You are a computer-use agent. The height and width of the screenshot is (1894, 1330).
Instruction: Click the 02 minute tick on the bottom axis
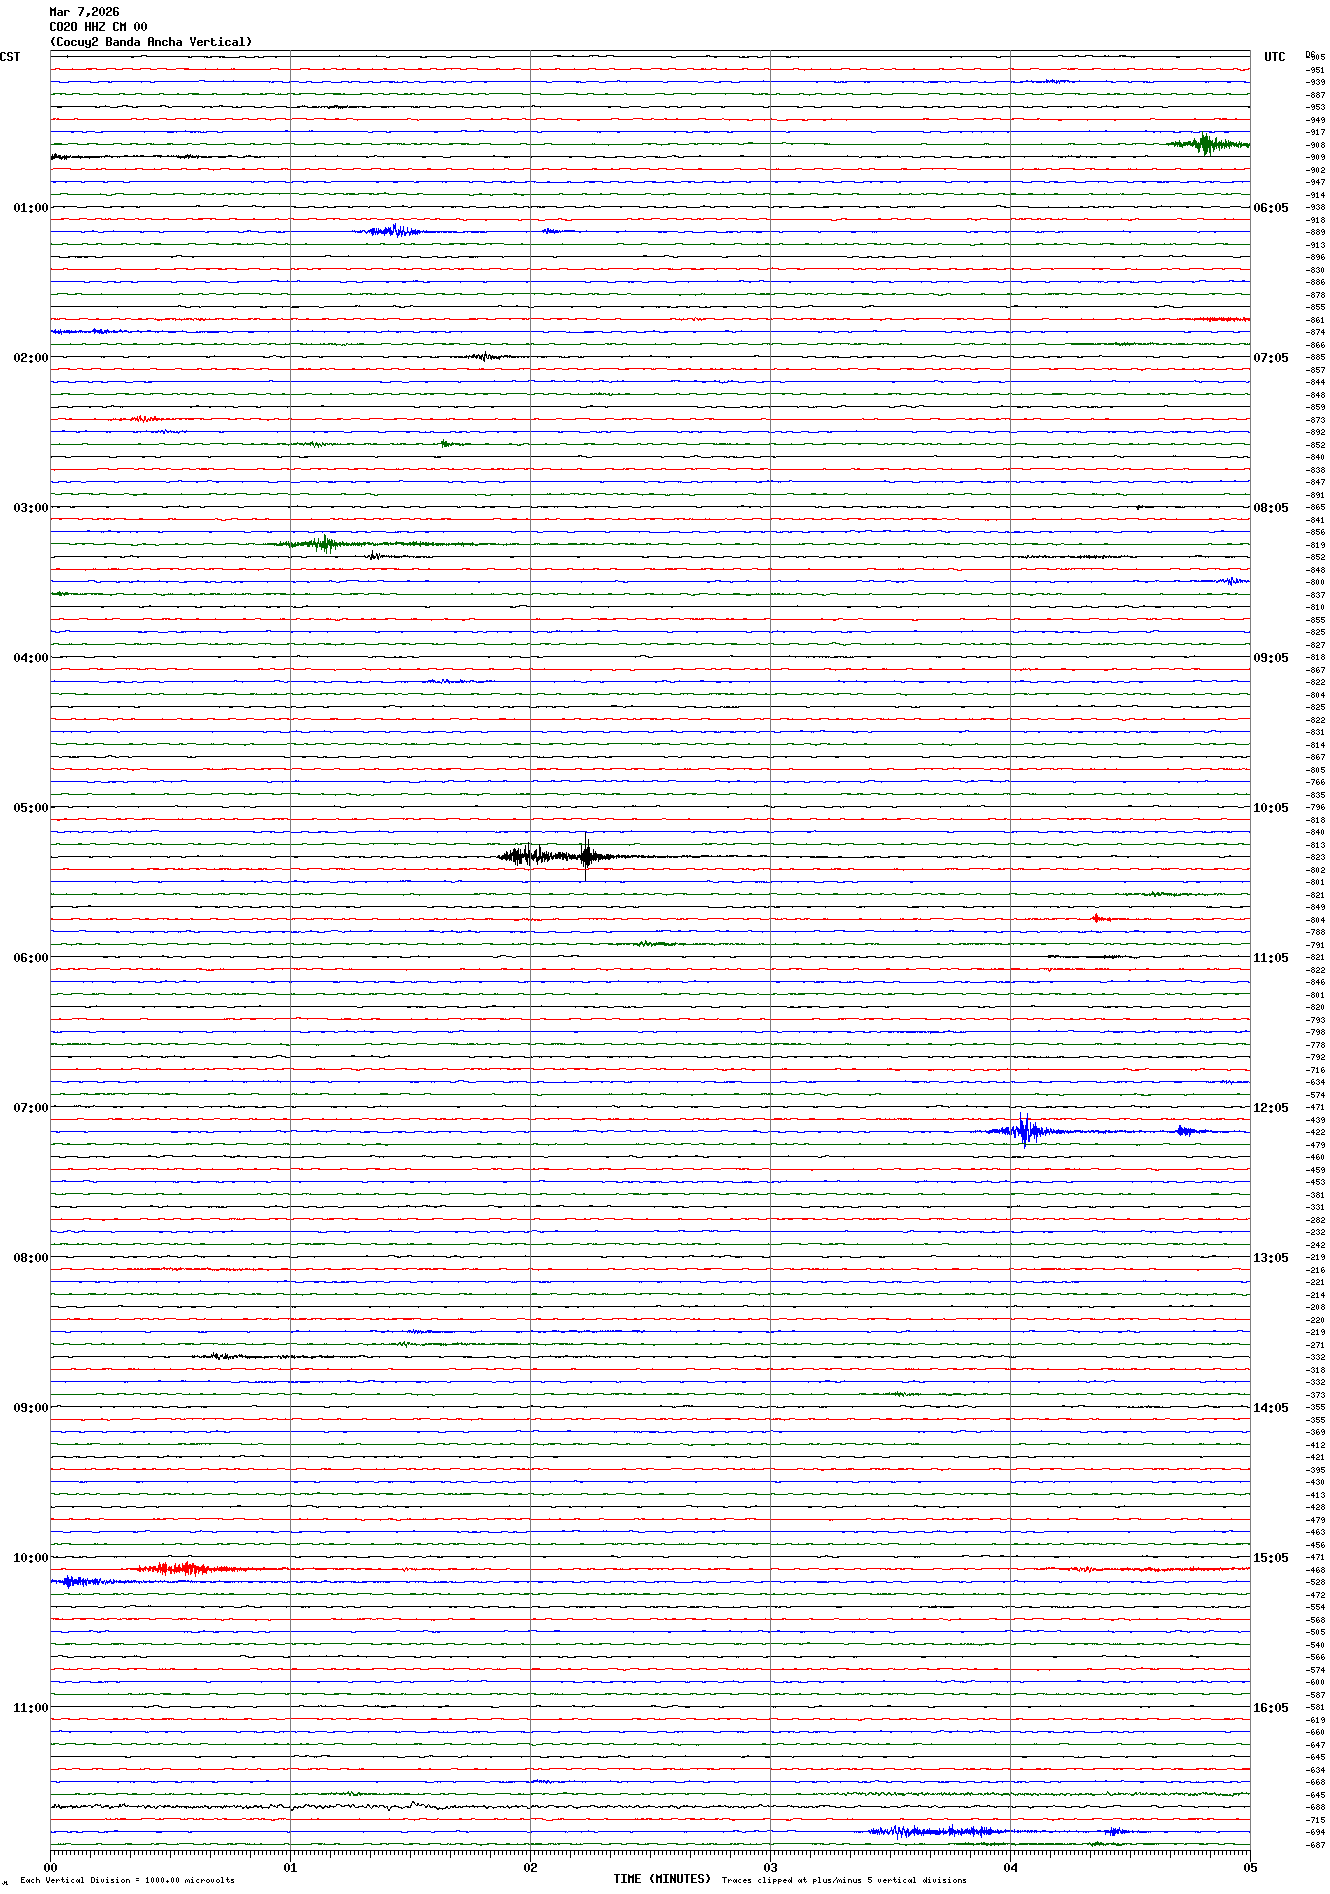pyautogui.click(x=530, y=1867)
